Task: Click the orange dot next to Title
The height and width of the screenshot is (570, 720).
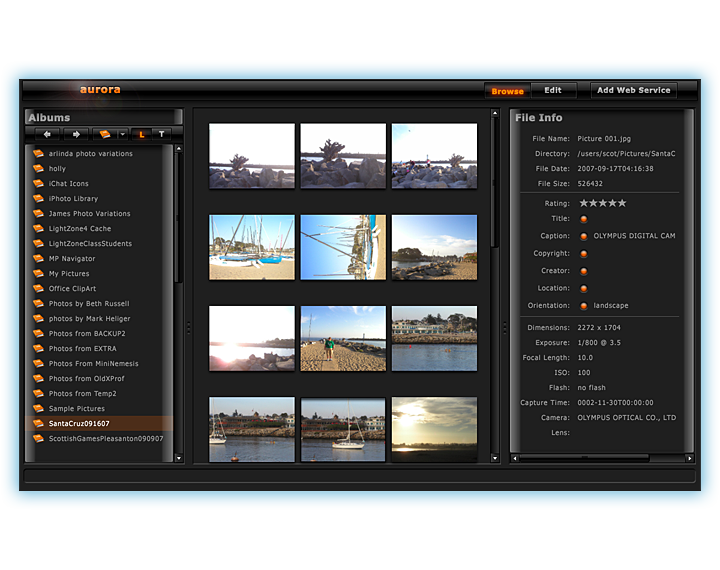Action: [584, 219]
